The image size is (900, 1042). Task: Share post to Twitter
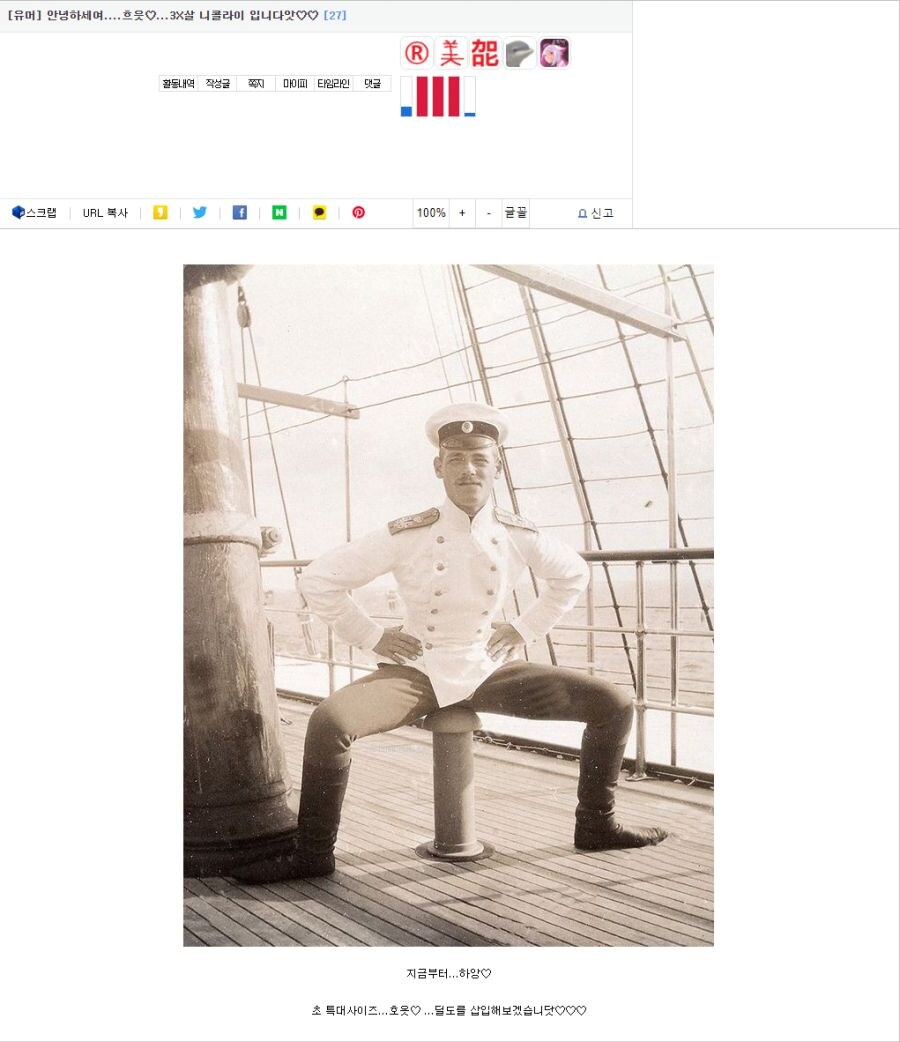pyautogui.click(x=199, y=213)
